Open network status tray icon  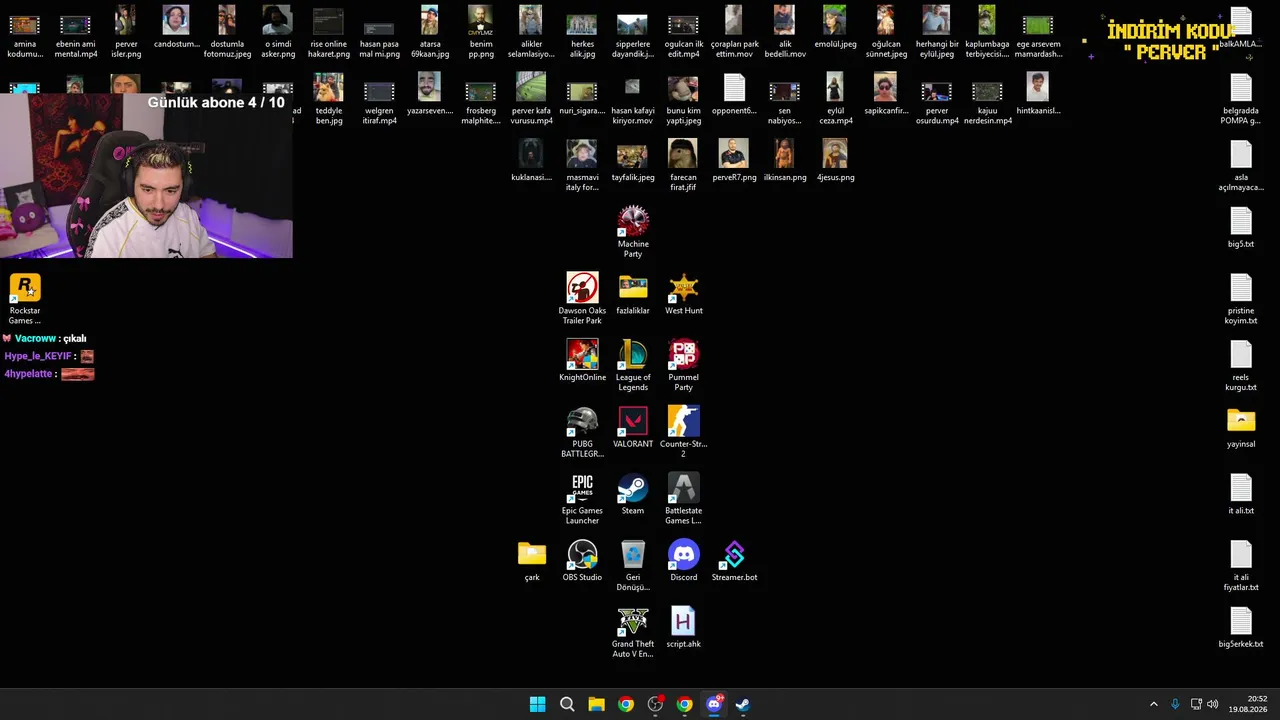[1196, 704]
